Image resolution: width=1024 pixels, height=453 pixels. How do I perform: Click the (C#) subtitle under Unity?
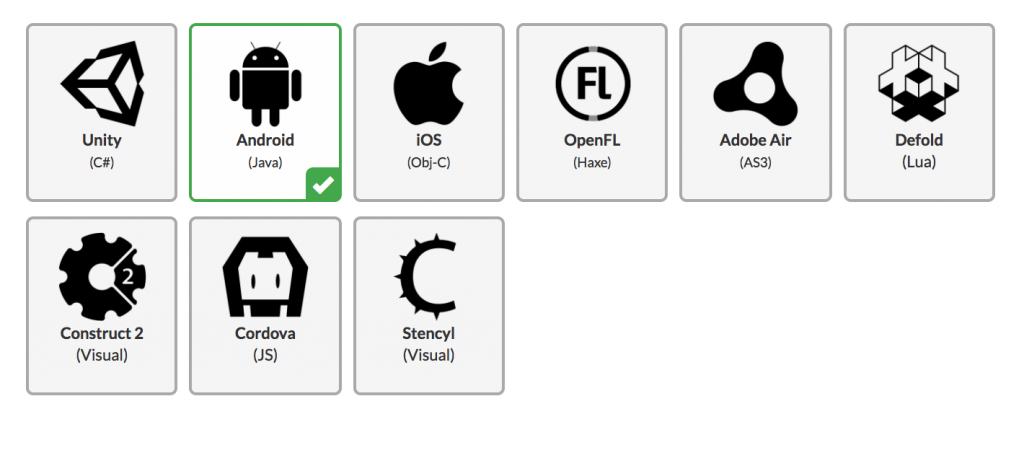pyautogui.click(x=102, y=163)
